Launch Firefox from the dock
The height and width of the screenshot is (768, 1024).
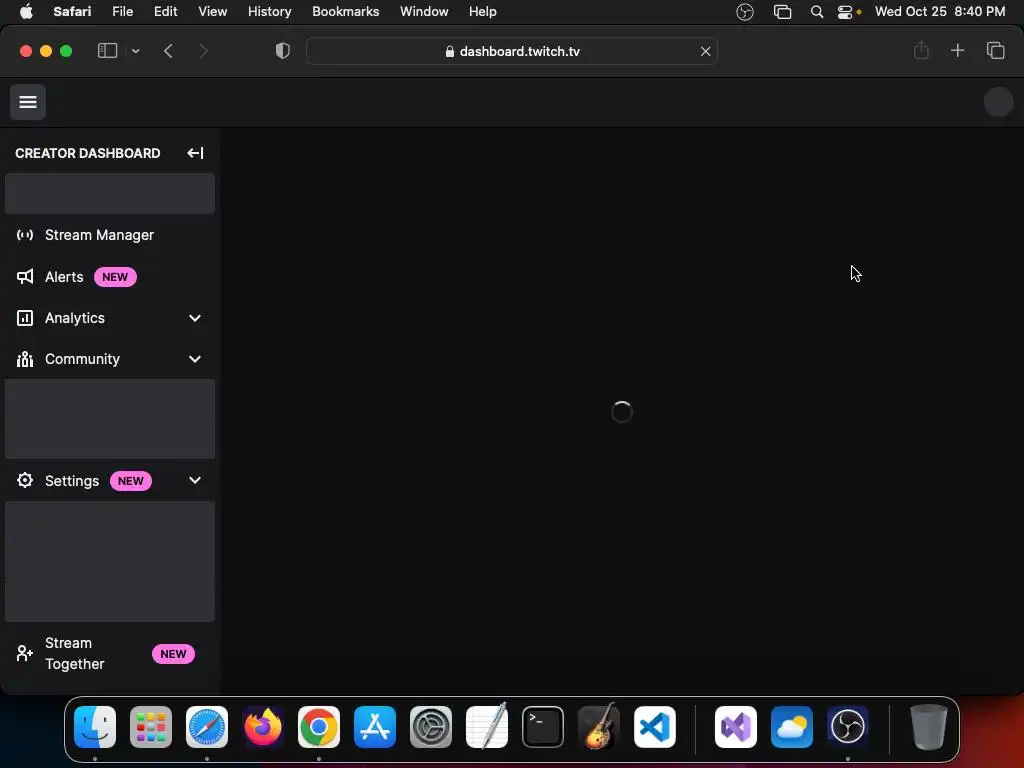tap(263, 726)
